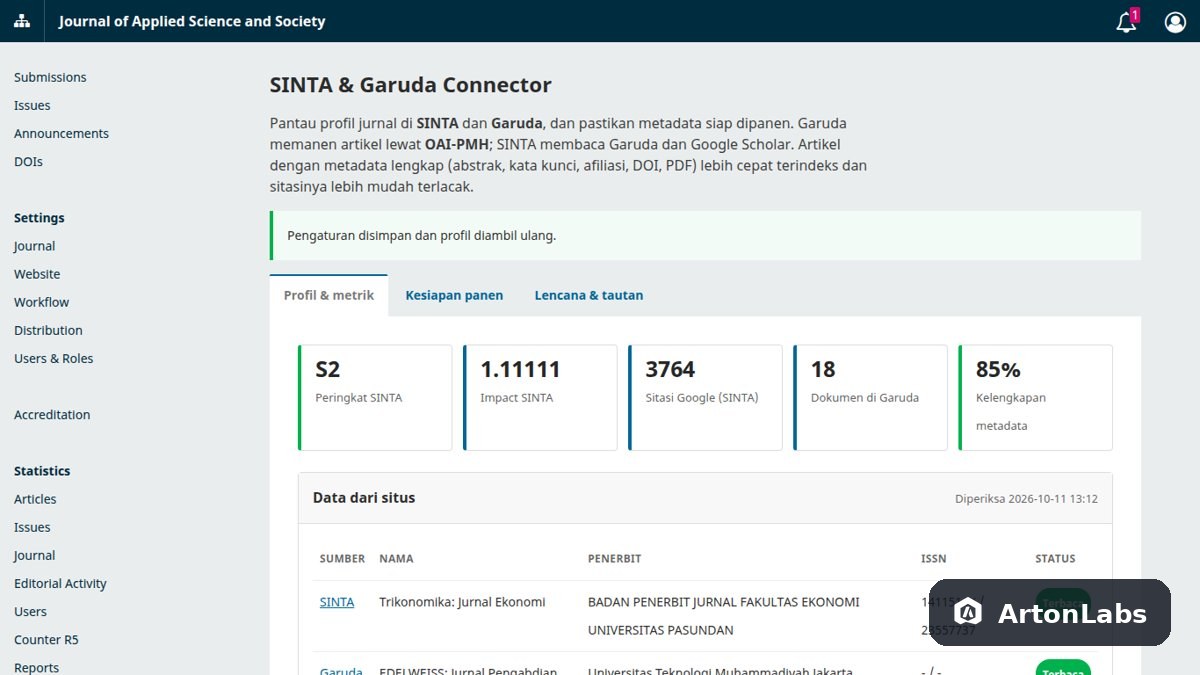Viewport: 1200px width, 675px height.
Task: Click the SUMBER column header
Action: 342,558
